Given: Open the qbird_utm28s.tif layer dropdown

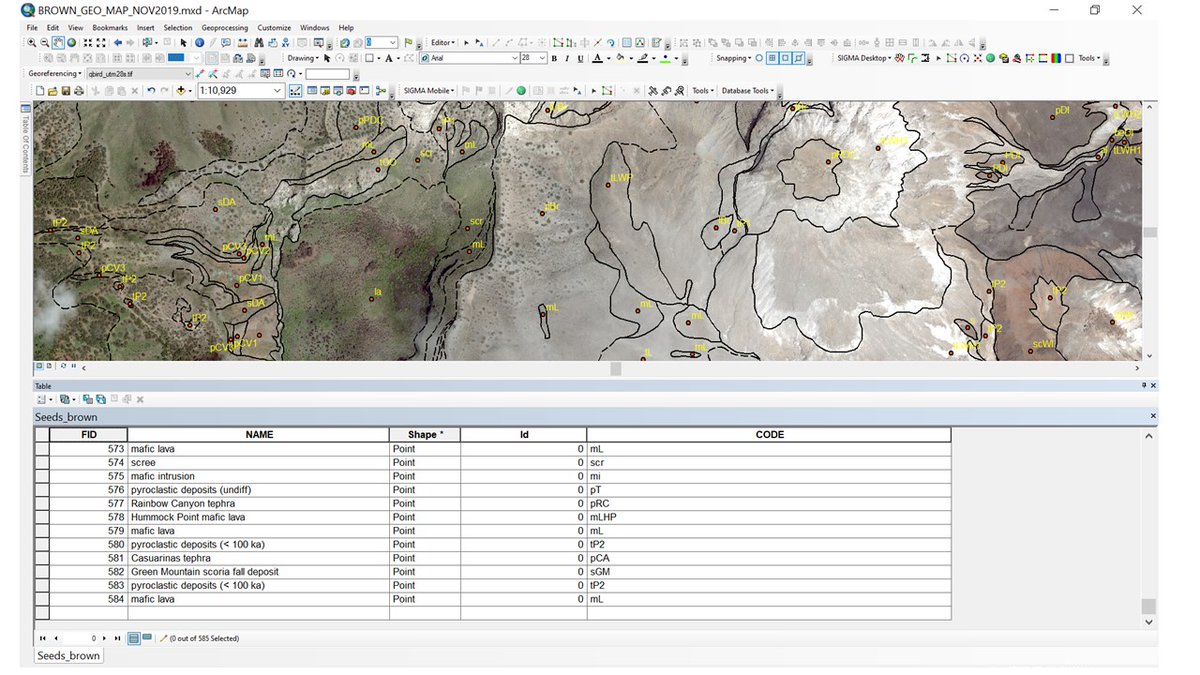Looking at the screenshot, I should (x=188, y=74).
